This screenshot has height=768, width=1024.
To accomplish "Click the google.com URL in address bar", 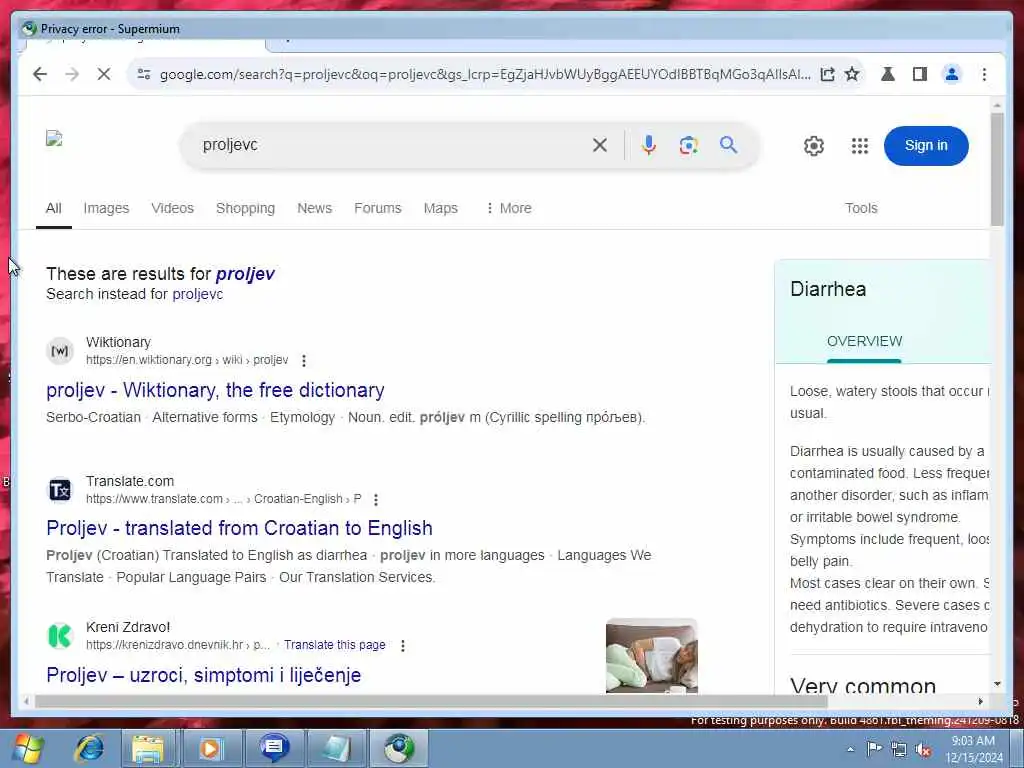I will [485, 74].
